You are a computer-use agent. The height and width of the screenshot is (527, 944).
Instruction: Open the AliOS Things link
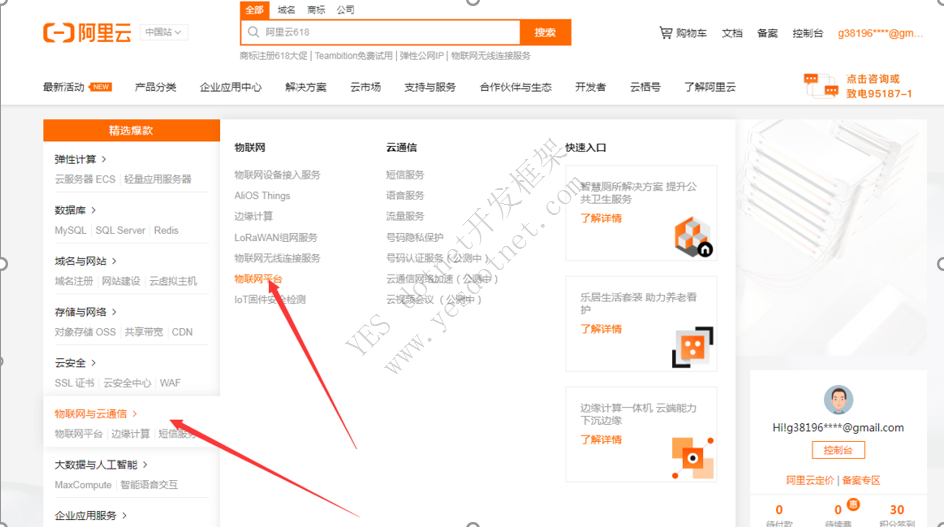tap(262, 196)
